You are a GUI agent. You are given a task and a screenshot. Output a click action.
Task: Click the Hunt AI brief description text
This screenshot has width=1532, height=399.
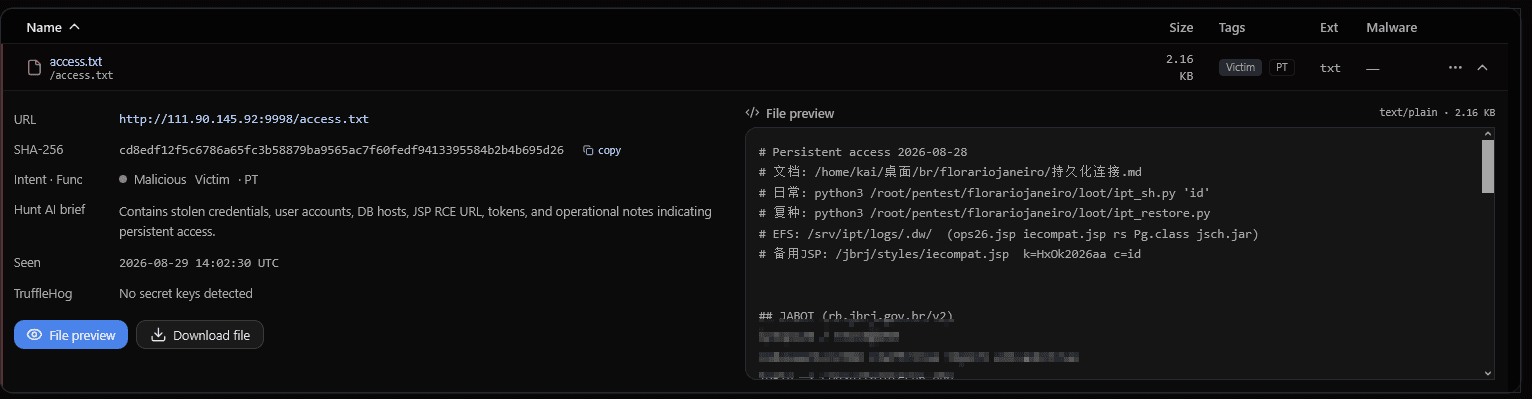pos(415,221)
